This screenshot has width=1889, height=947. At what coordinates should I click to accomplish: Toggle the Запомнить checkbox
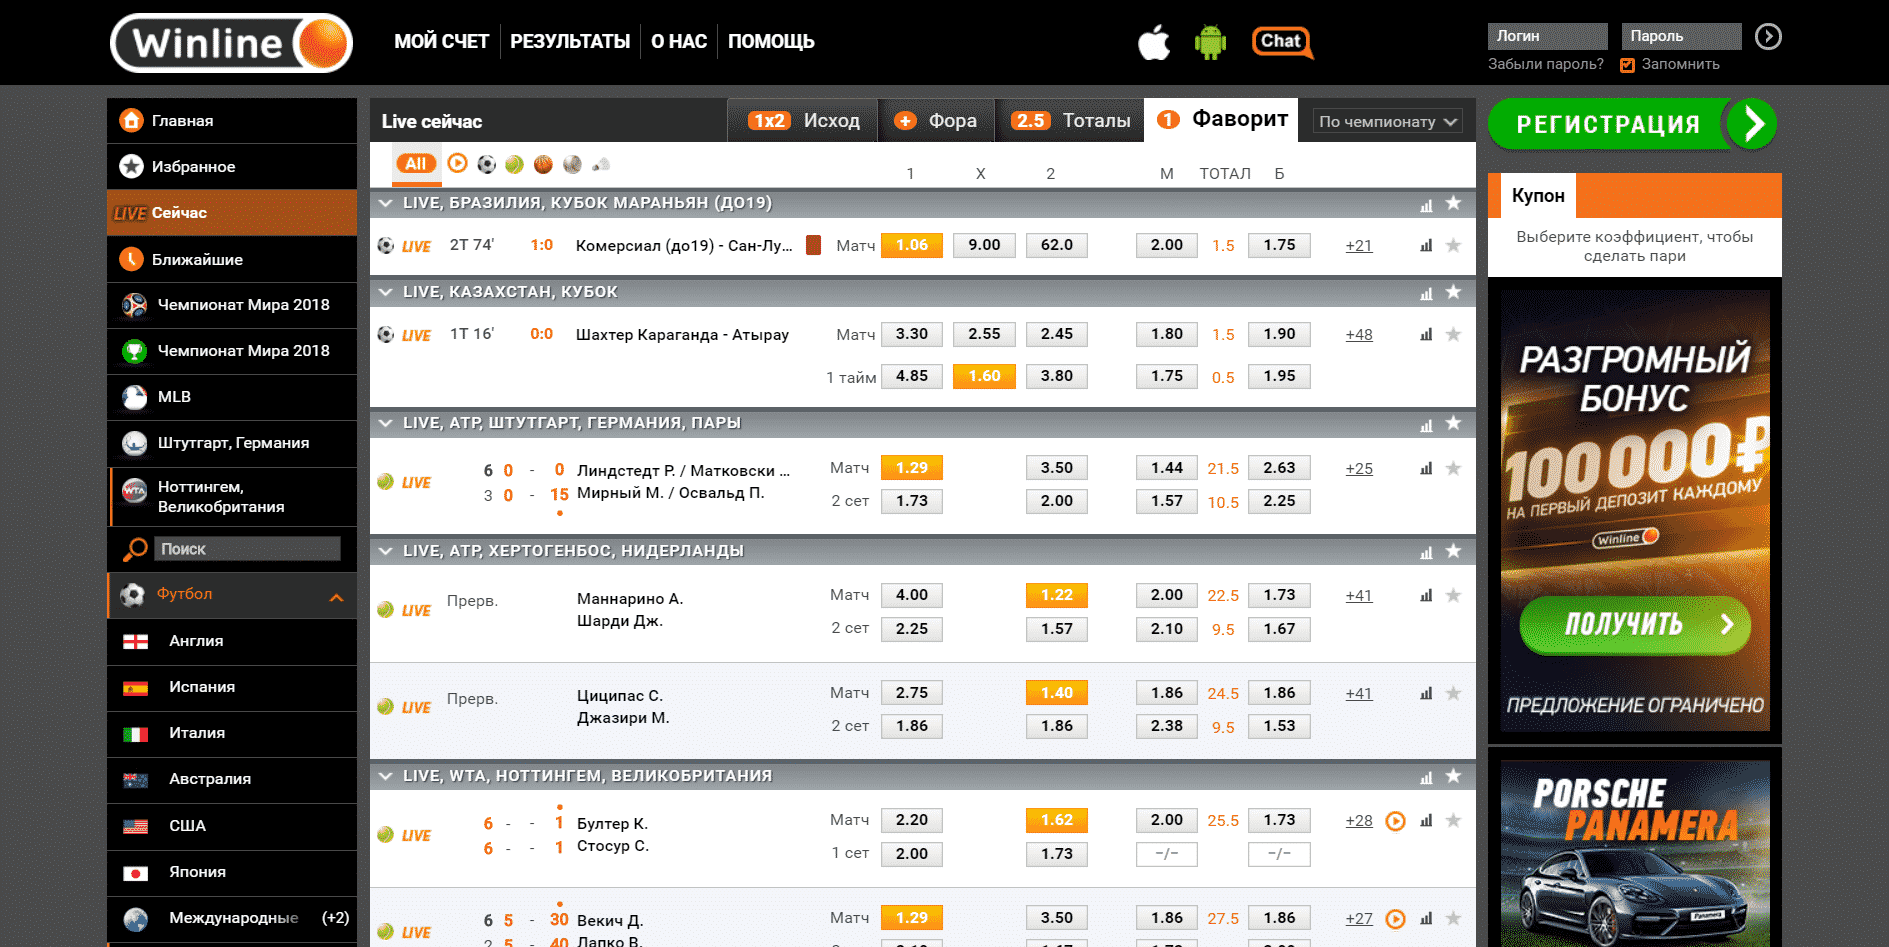point(1627,65)
